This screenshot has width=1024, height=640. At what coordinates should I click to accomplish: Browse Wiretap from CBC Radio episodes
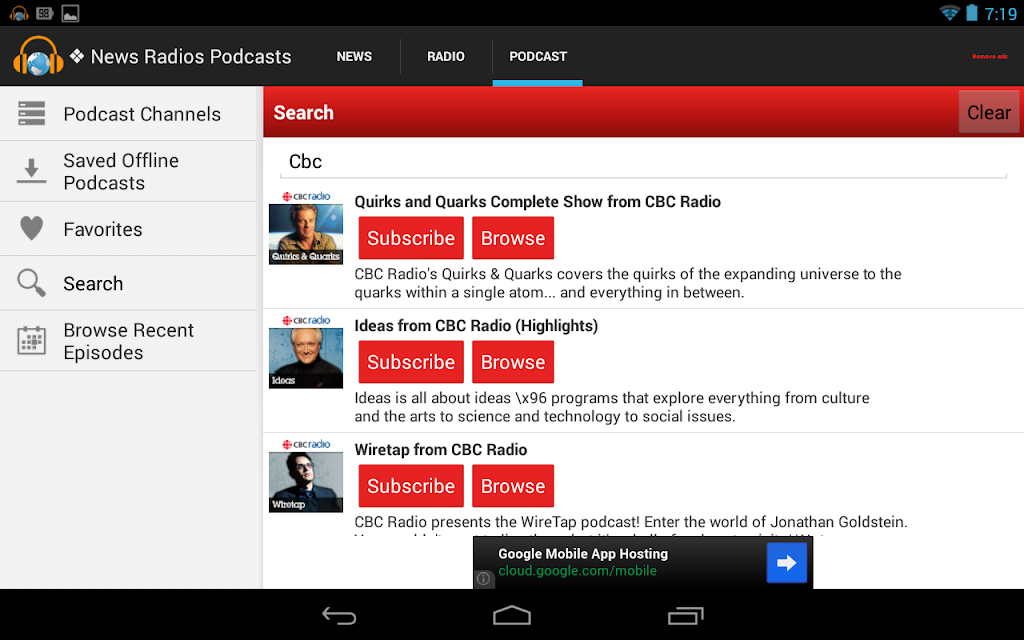coord(513,486)
